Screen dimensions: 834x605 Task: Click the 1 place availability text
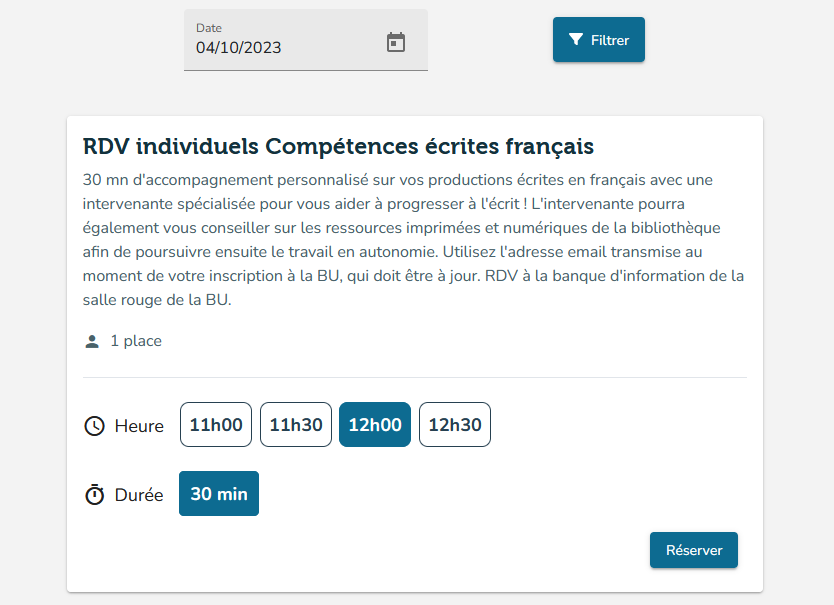pyautogui.click(x=136, y=341)
